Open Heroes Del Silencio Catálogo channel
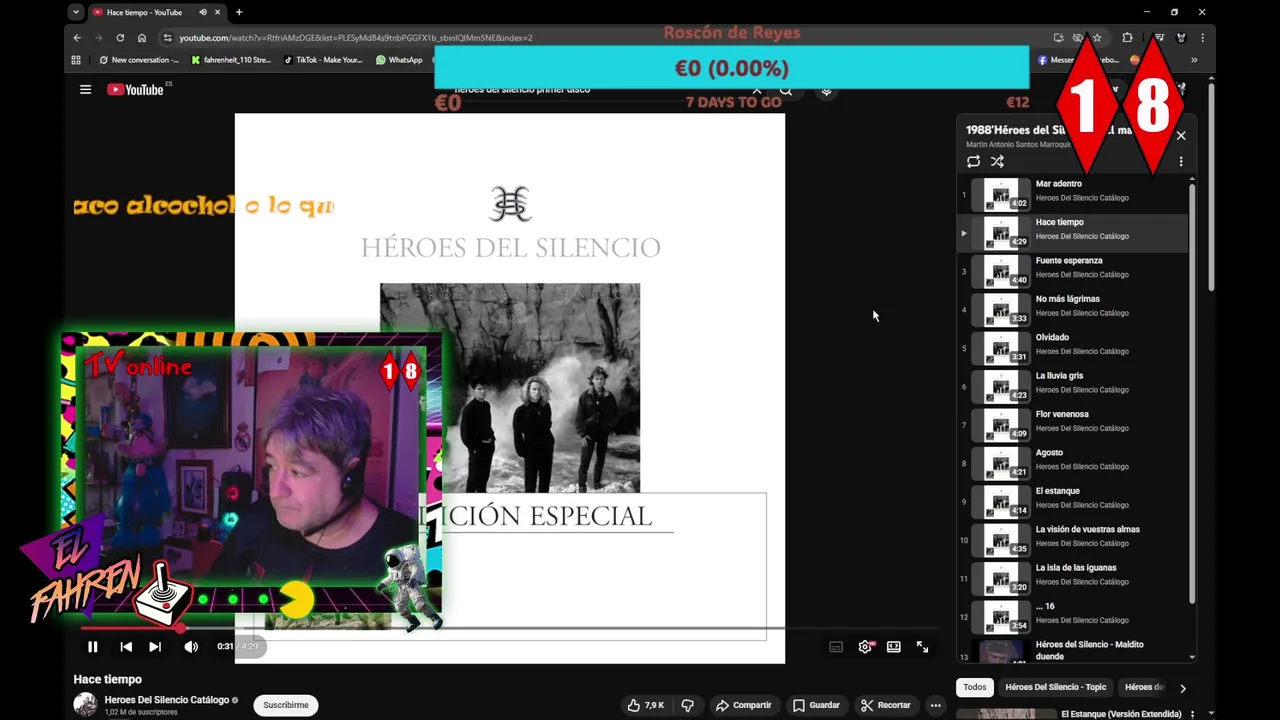 coord(167,700)
